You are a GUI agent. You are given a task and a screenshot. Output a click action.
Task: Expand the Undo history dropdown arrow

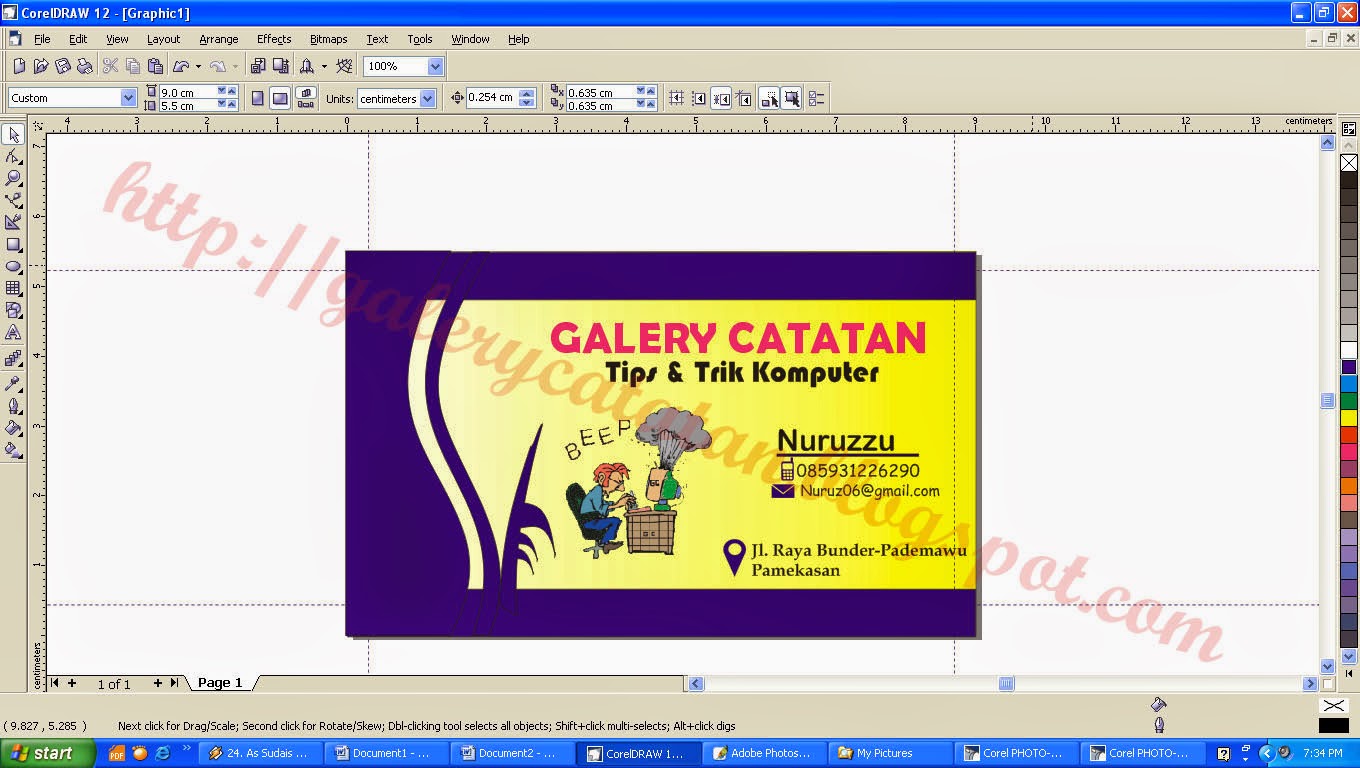[x=198, y=66]
